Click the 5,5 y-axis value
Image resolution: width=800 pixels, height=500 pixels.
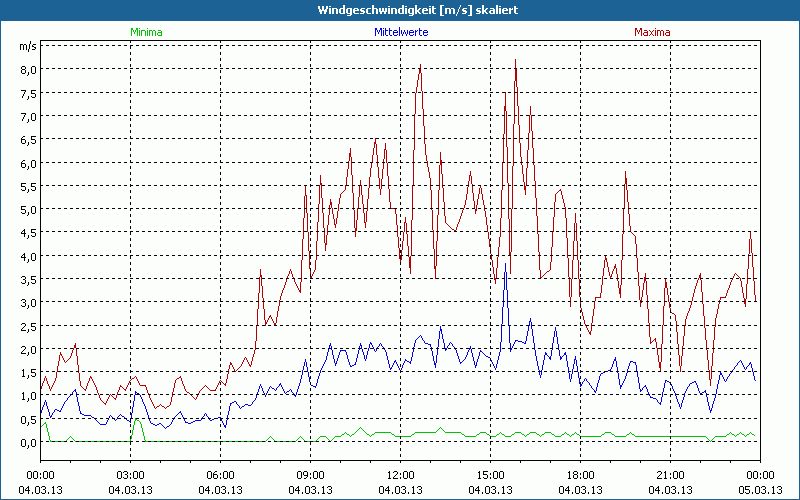(29, 187)
